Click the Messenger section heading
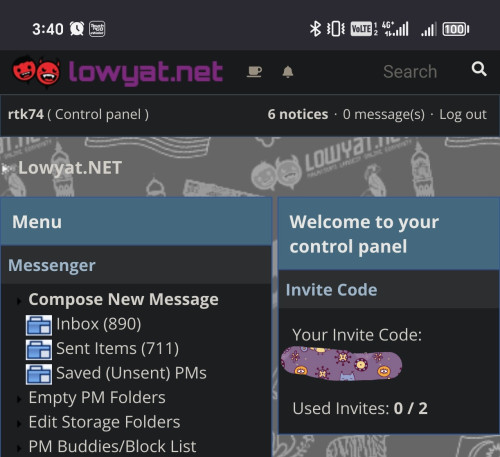The height and width of the screenshot is (457, 500). point(52,266)
